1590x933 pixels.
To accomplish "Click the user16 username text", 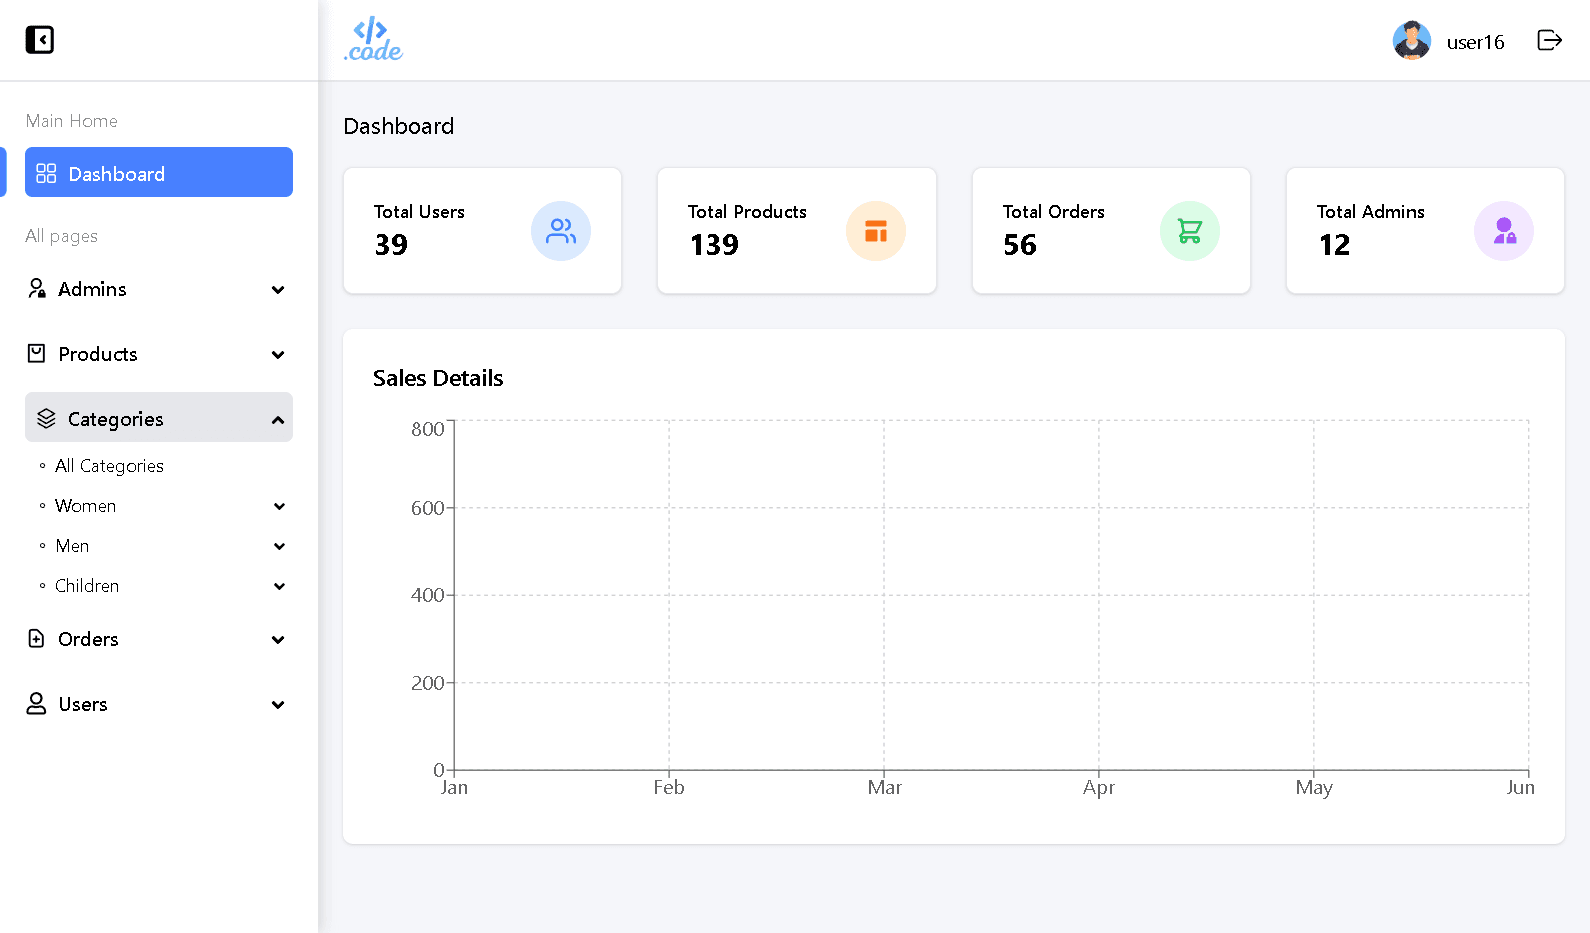I will 1475,42.
